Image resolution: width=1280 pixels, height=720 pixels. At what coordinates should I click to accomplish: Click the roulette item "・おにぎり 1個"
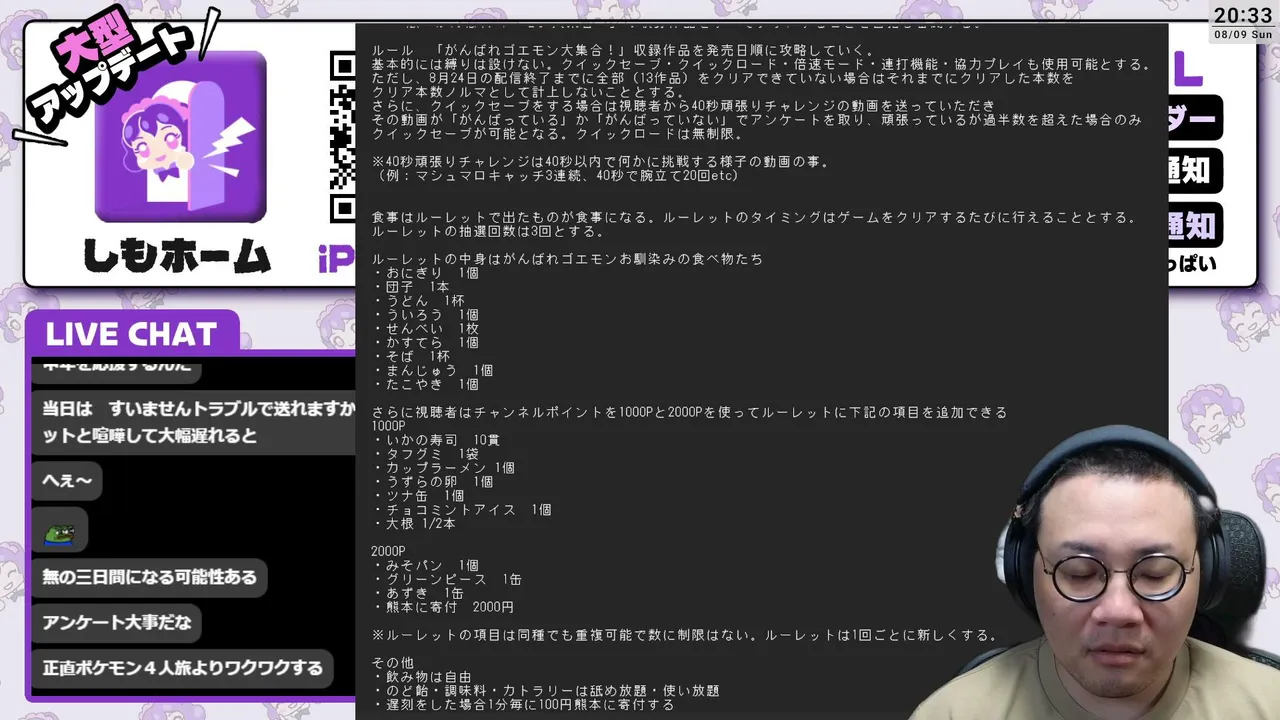(x=425, y=273)
